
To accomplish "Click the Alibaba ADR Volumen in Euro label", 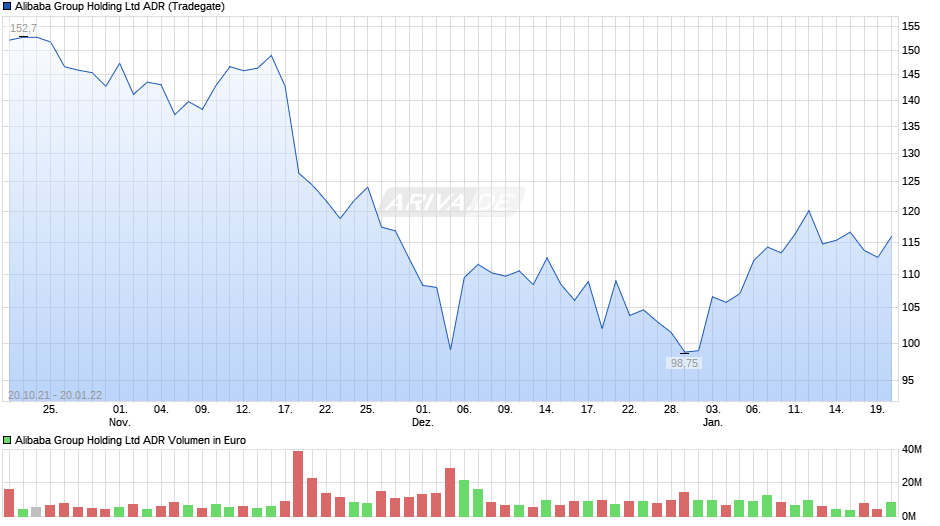I will click(x=131, y=440).
